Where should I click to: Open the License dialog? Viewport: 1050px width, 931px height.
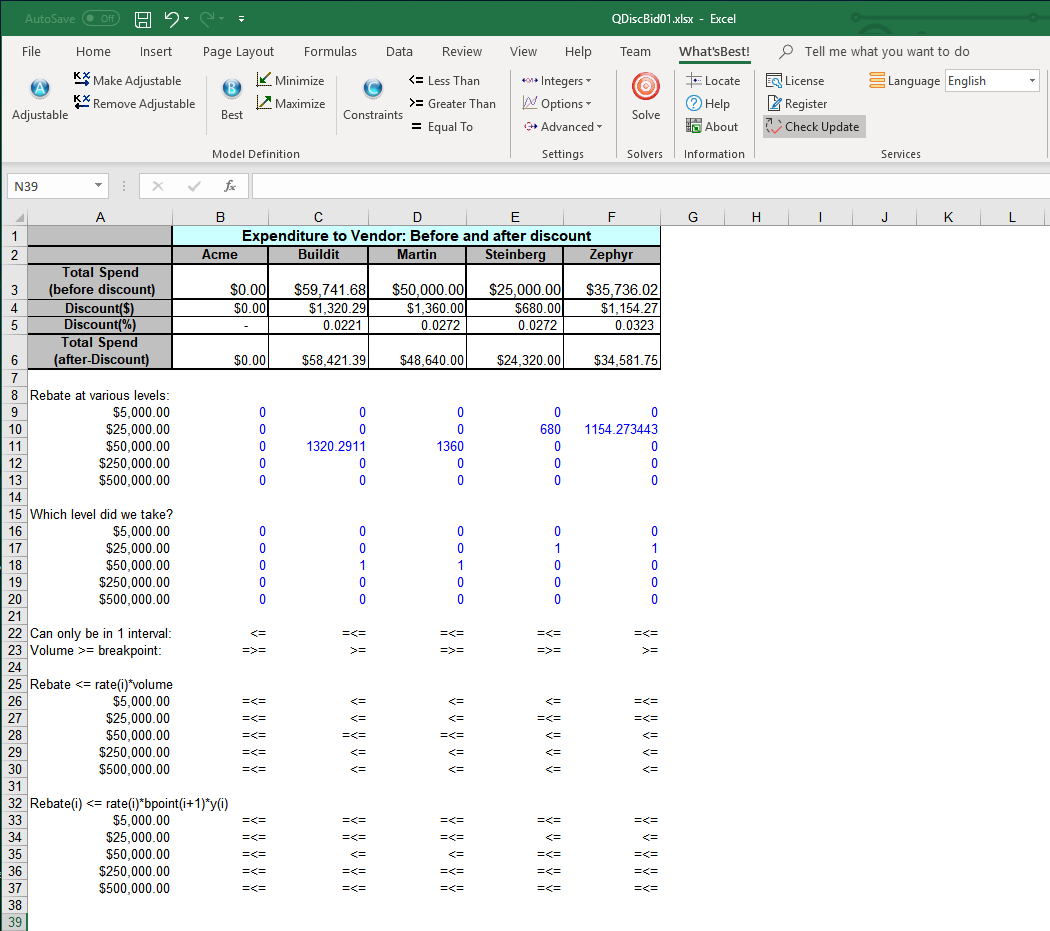795,80
